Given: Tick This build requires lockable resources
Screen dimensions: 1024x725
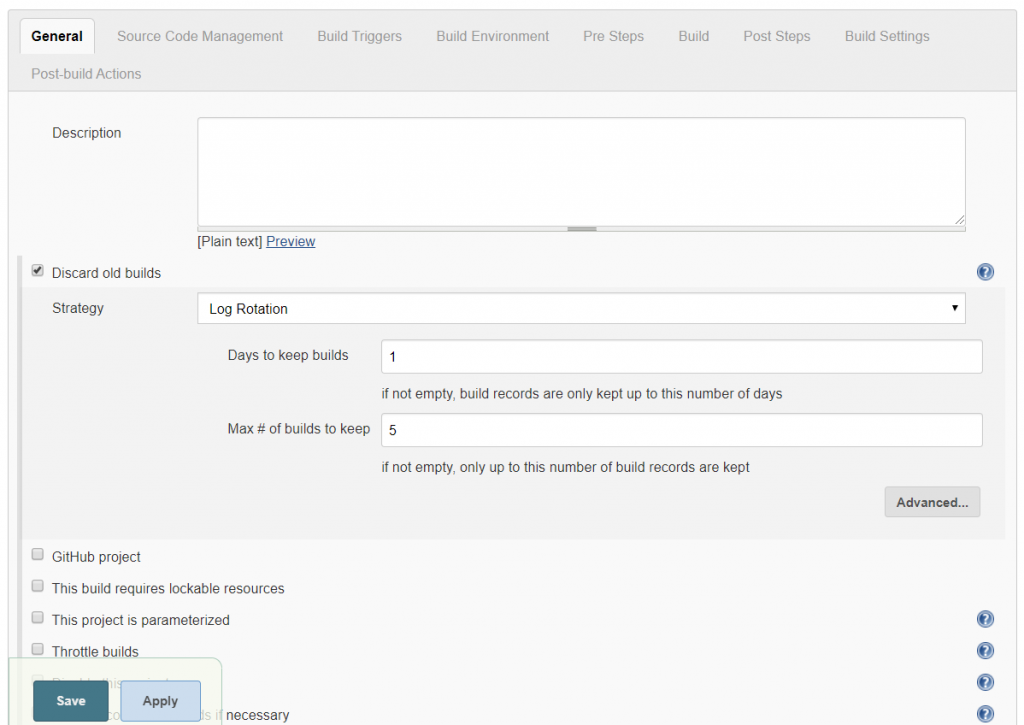Looking at the screenshot, I should [x=38, y=586].
